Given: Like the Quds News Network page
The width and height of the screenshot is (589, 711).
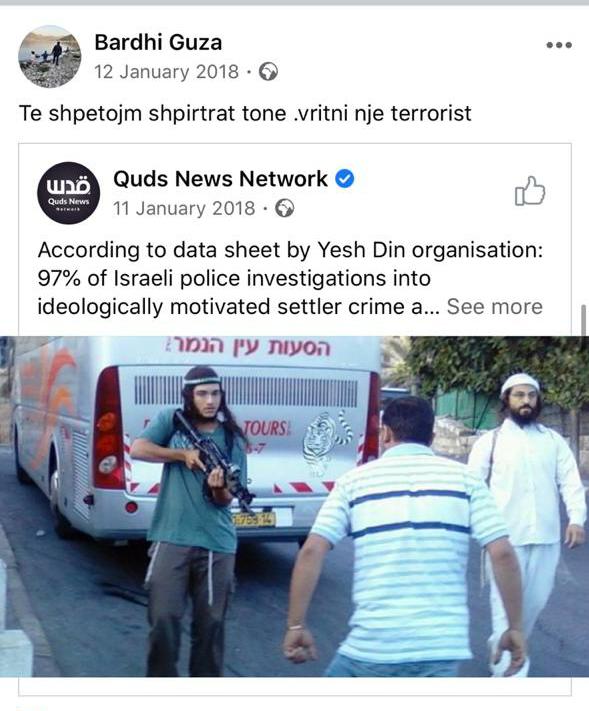Looking at the screenshot, I should pos(530,191).
